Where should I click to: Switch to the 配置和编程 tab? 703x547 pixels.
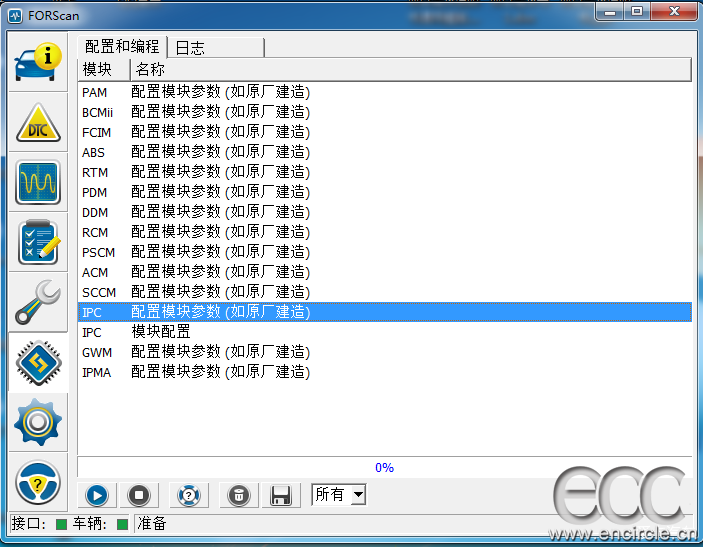point(122,47)
